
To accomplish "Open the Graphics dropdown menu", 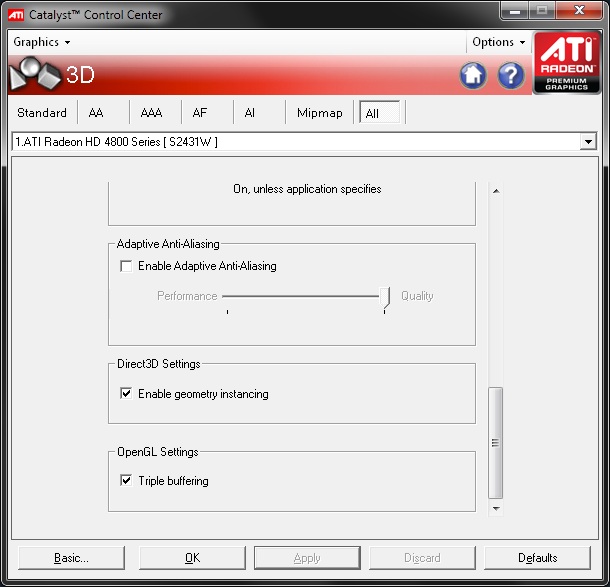I will (x=42, y=42).
